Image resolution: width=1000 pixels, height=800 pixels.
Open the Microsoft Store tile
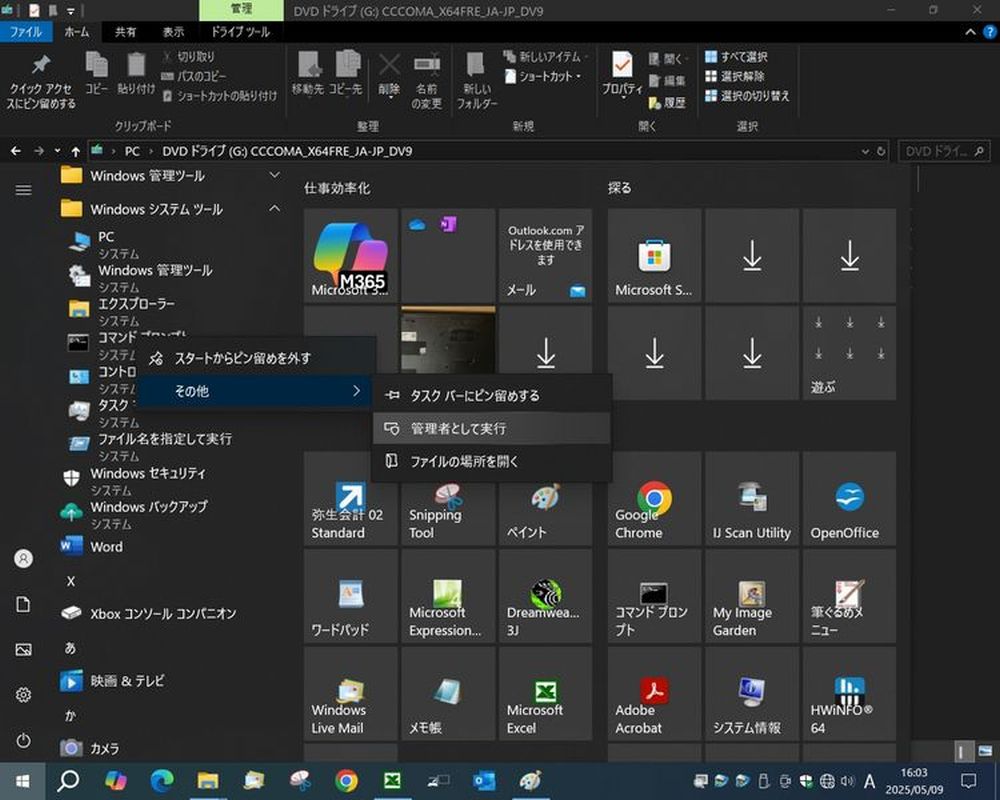point(654,255)
